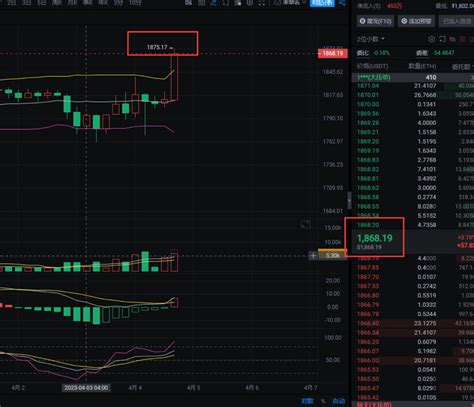
Task: Select the 大压单 row with 410
Action: tap(413, 77)
